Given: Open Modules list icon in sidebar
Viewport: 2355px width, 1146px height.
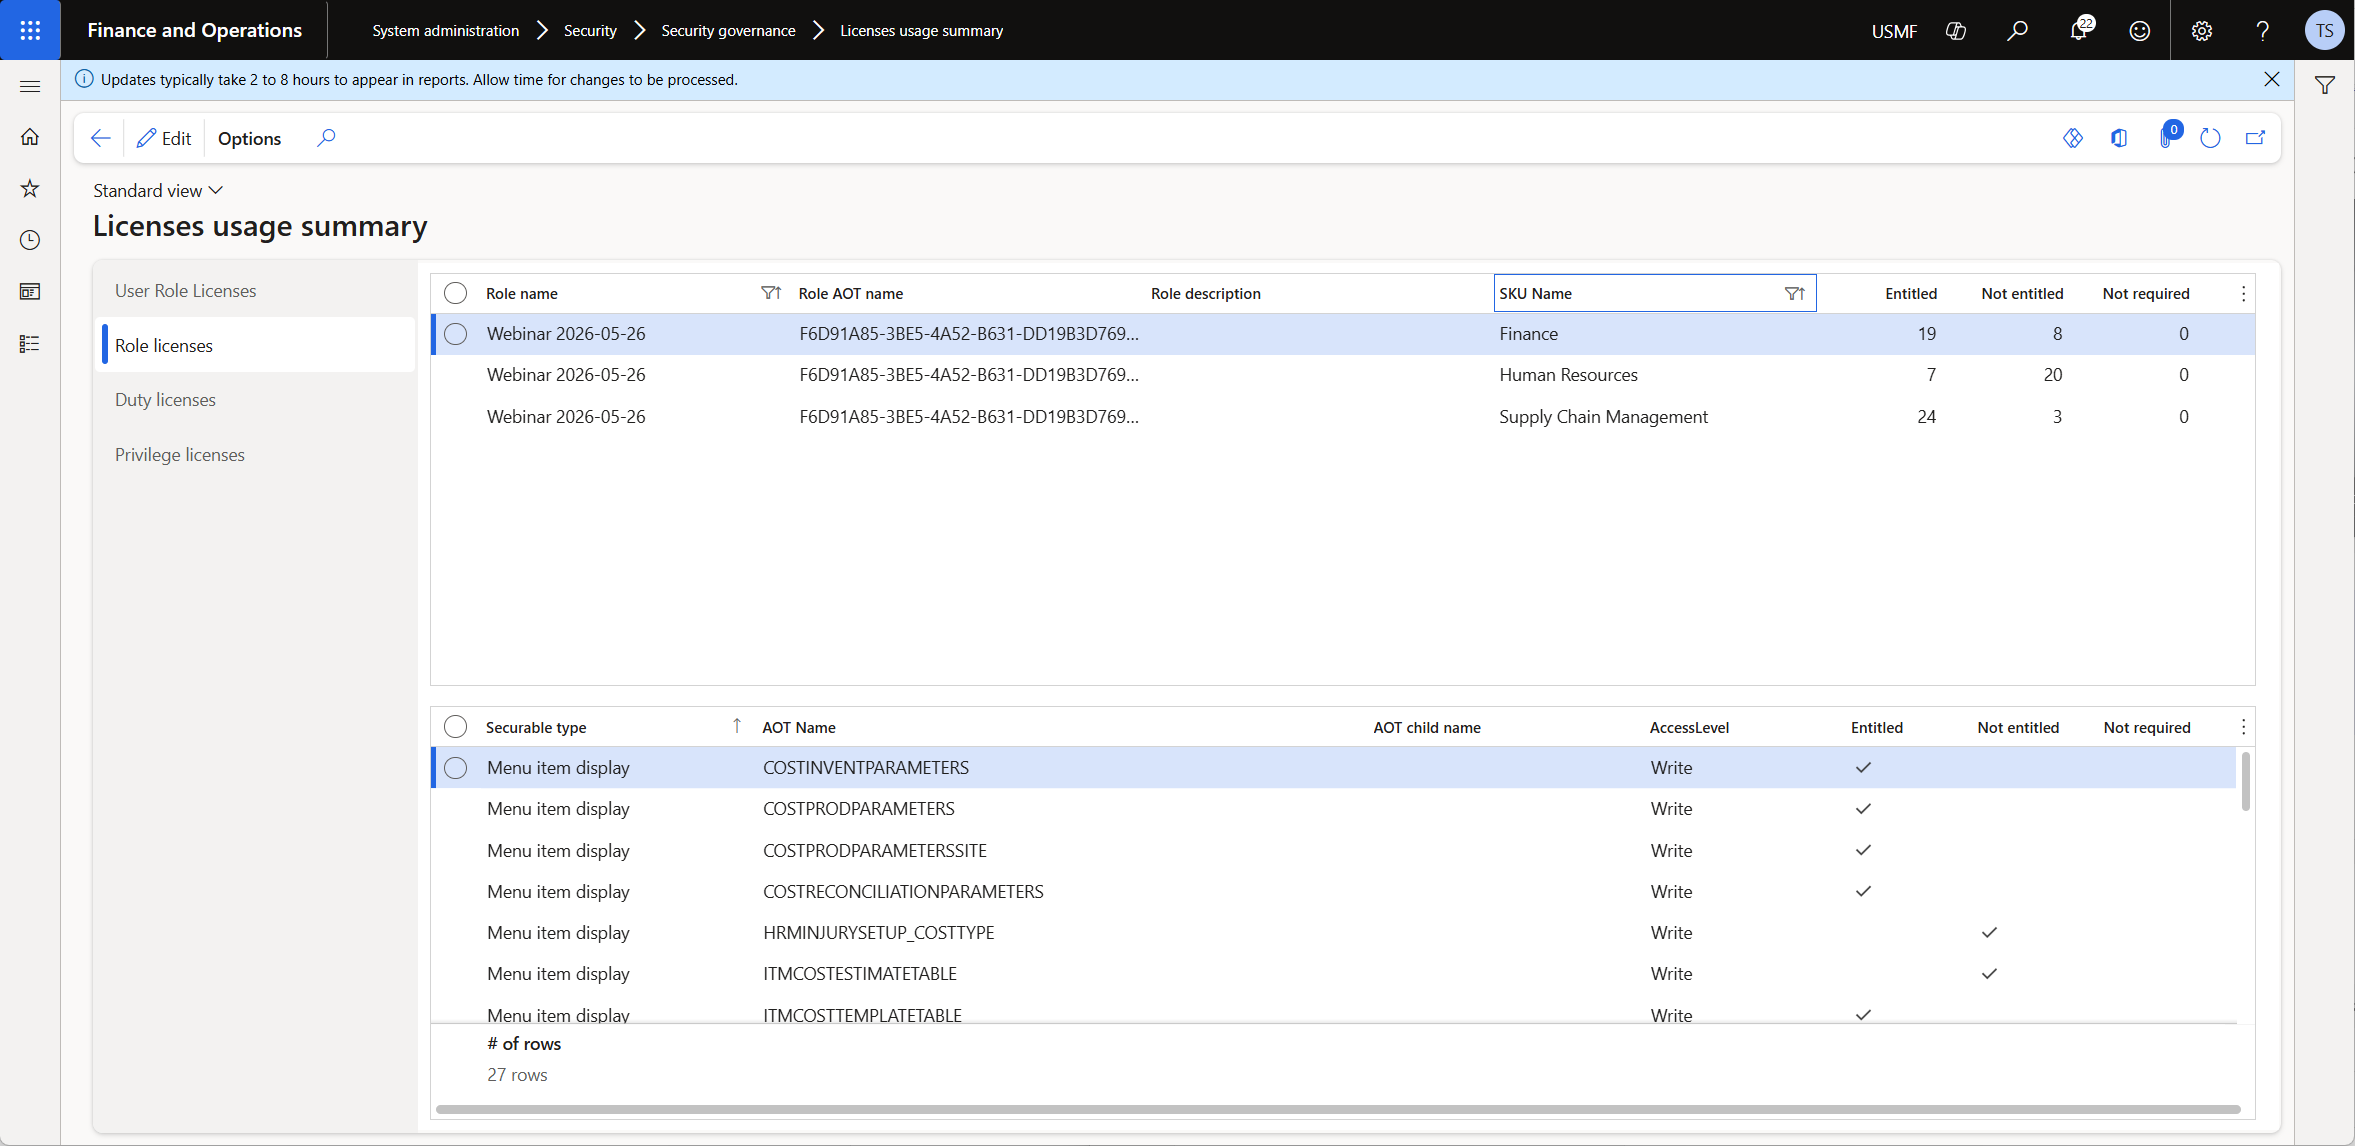Looking at the screenshot, I should point(30,344).
